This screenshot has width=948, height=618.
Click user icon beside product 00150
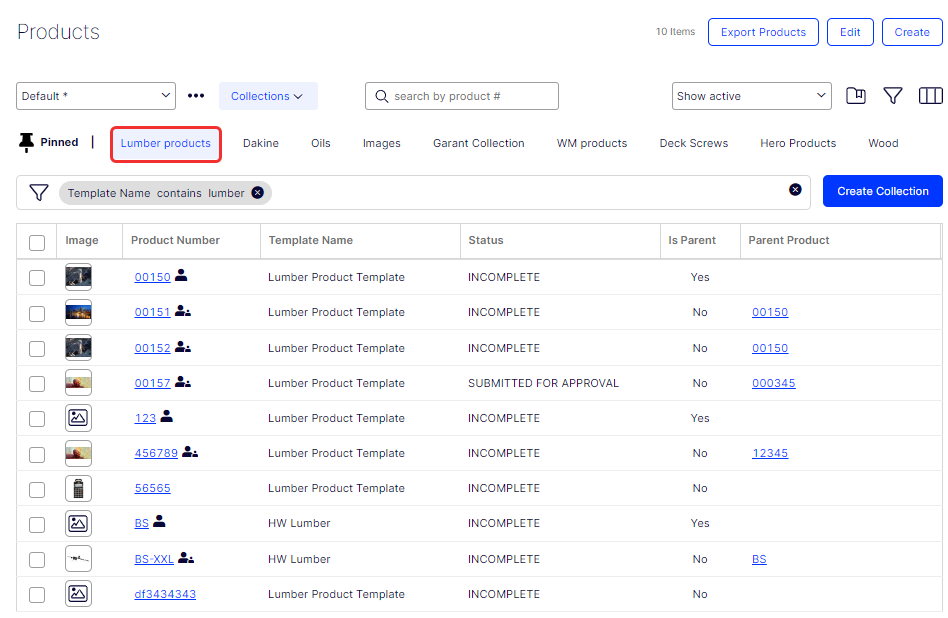(181, 276)
